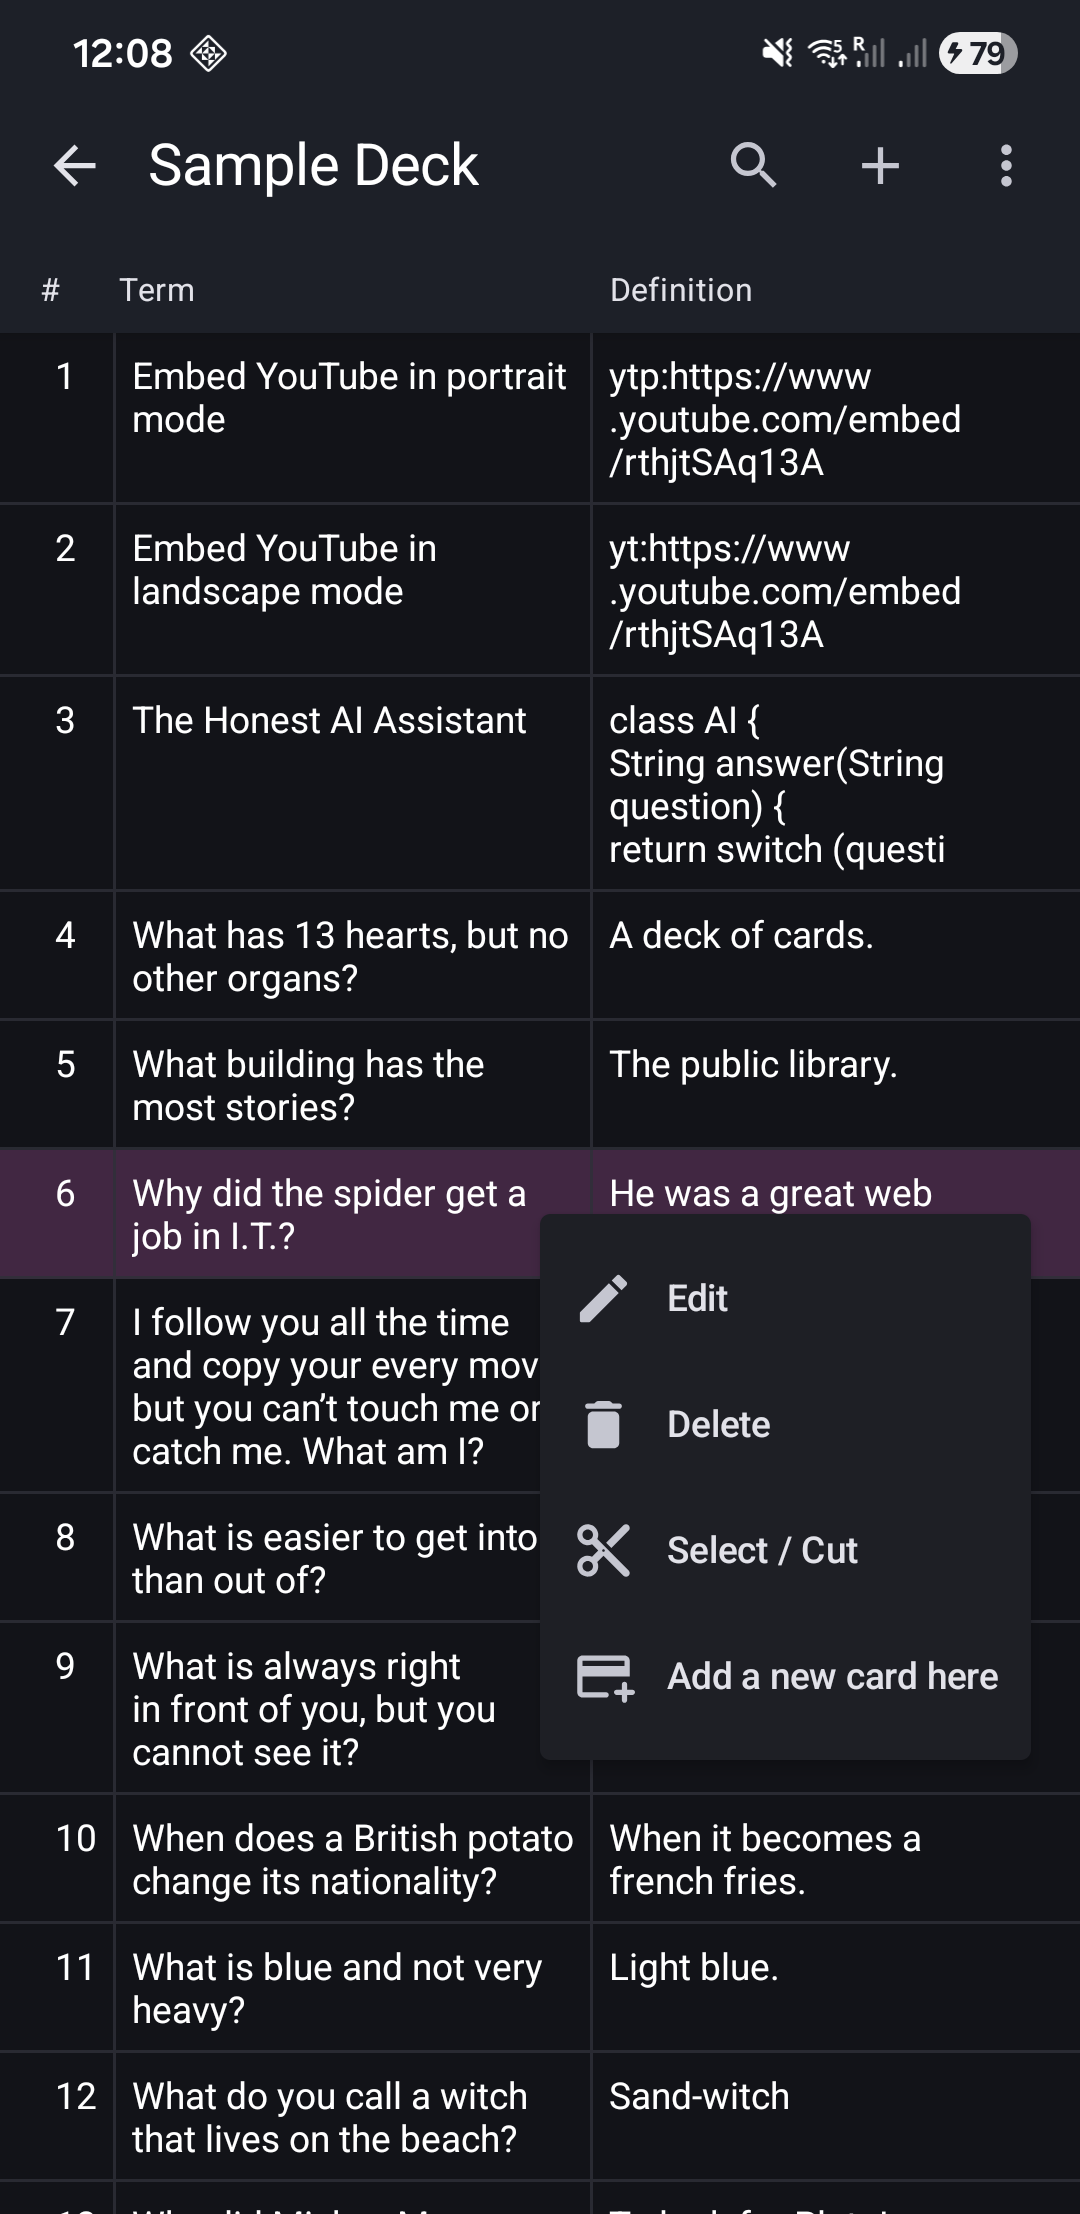Tap the 'Term' column header
The height and width of the screenshot is (2214, 1080).
tap(157, 290)
